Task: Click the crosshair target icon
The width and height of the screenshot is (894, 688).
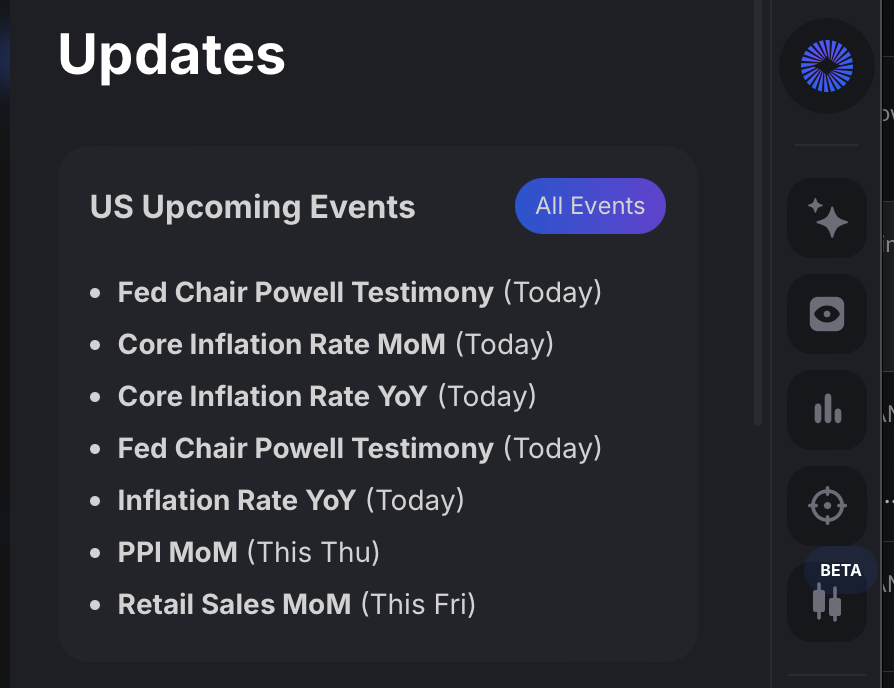Action: pos(827,505)
